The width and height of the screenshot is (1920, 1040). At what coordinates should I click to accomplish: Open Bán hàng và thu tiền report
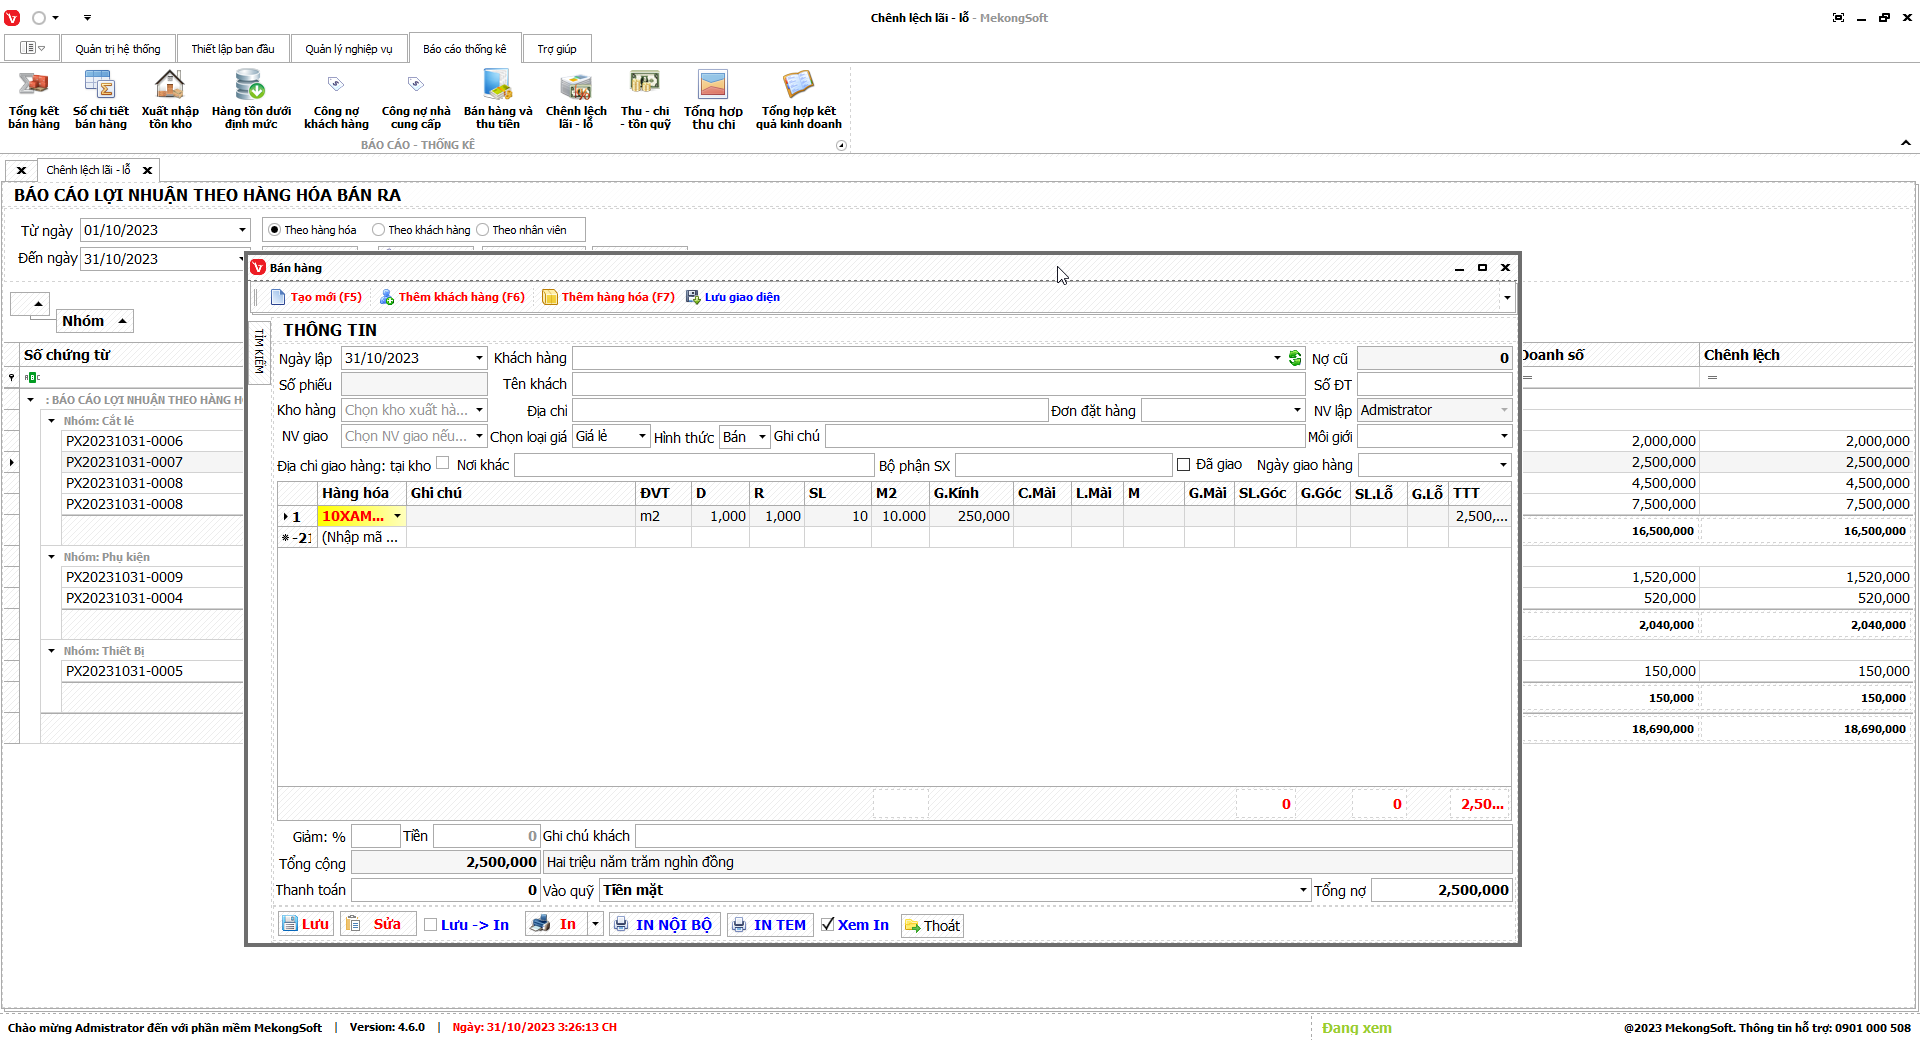497,99
